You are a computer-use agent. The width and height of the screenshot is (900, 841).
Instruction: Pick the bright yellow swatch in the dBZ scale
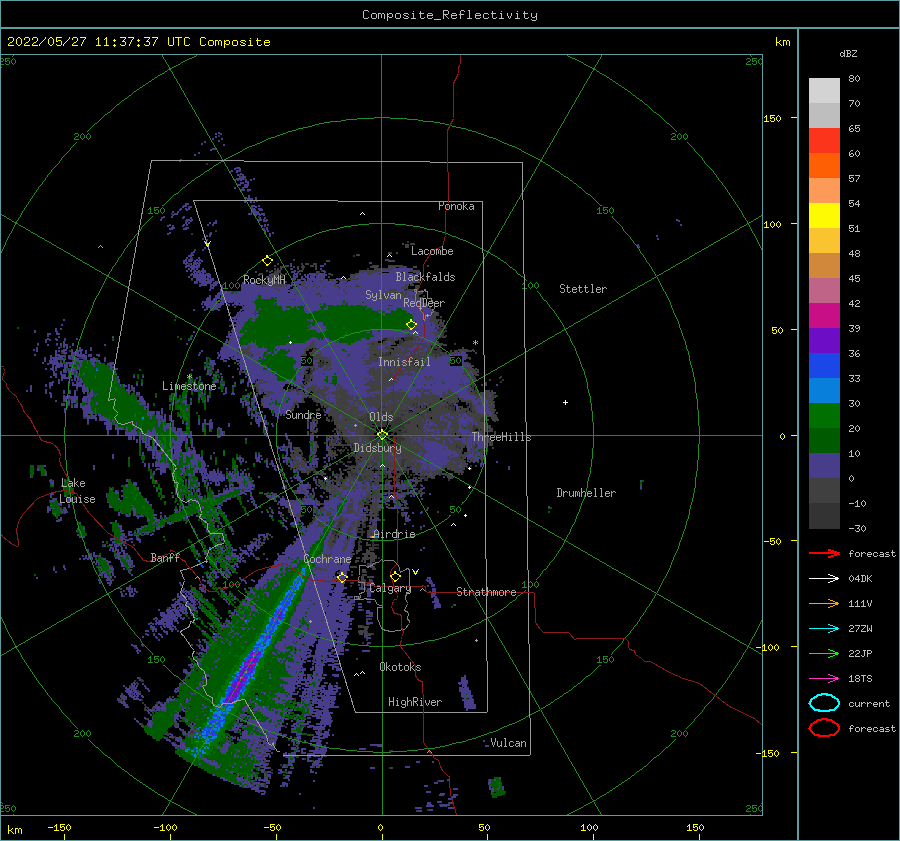tap(824, 216)
